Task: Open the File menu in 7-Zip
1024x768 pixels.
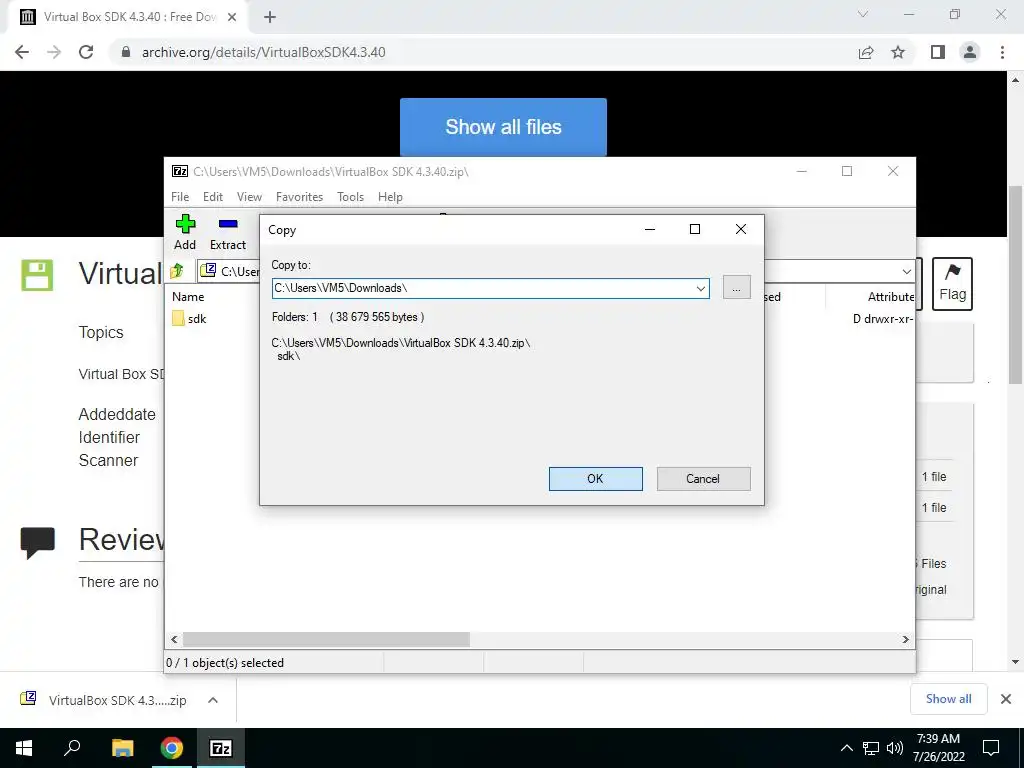Action: point(180,197)
